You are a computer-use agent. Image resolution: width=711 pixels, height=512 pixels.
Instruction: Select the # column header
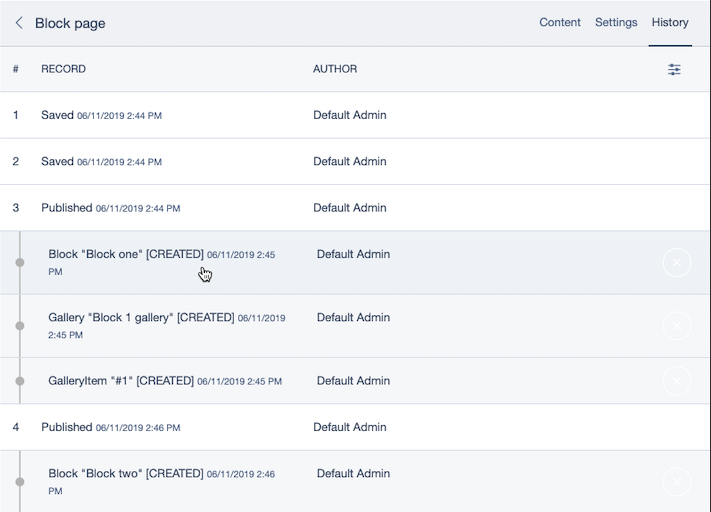coord(16,69)
